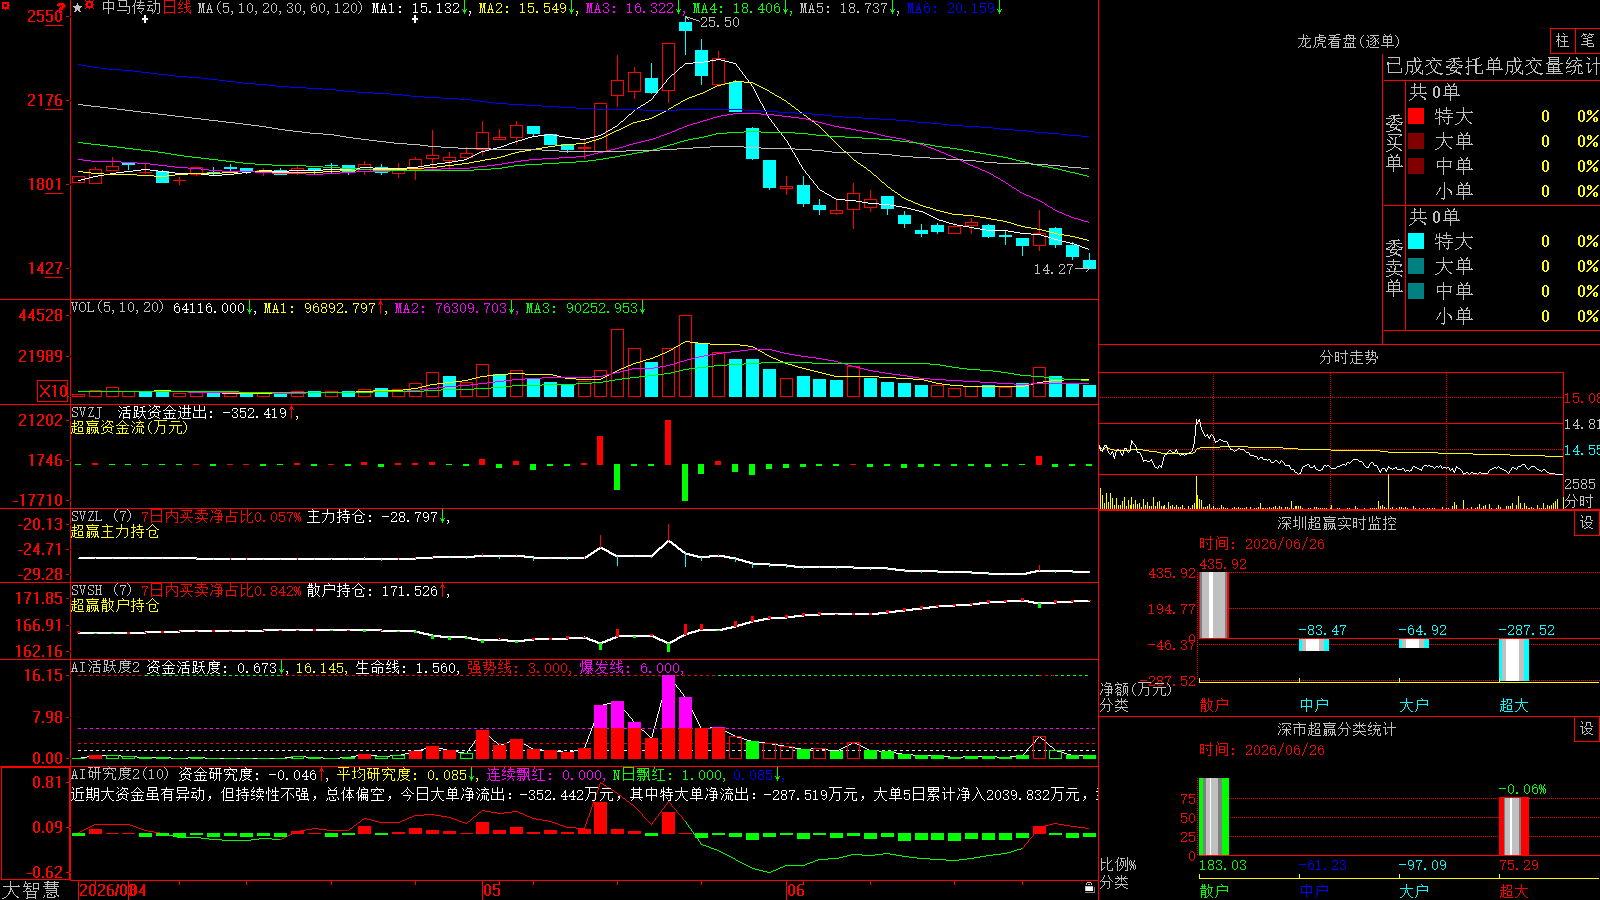Click the MA3: 16.322 value

click(x=631, y=8)
